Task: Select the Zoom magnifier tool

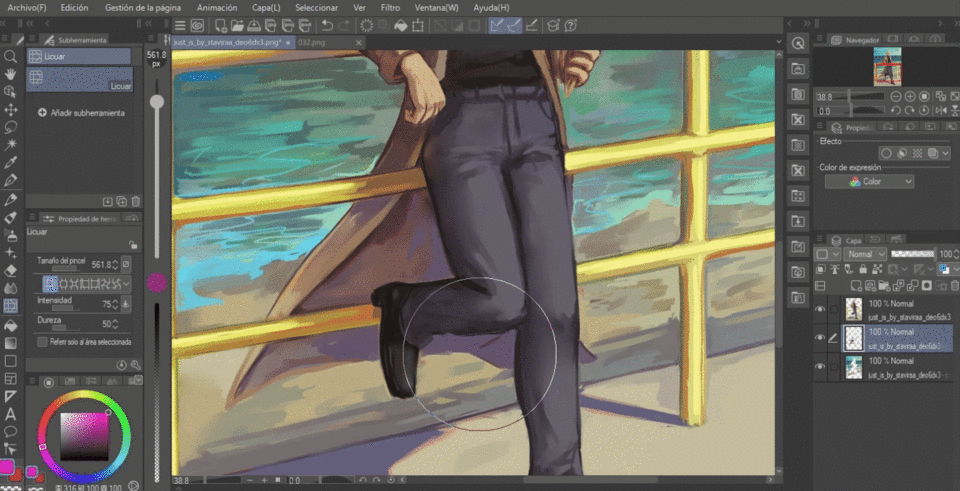Action: [x=10, y=56]
